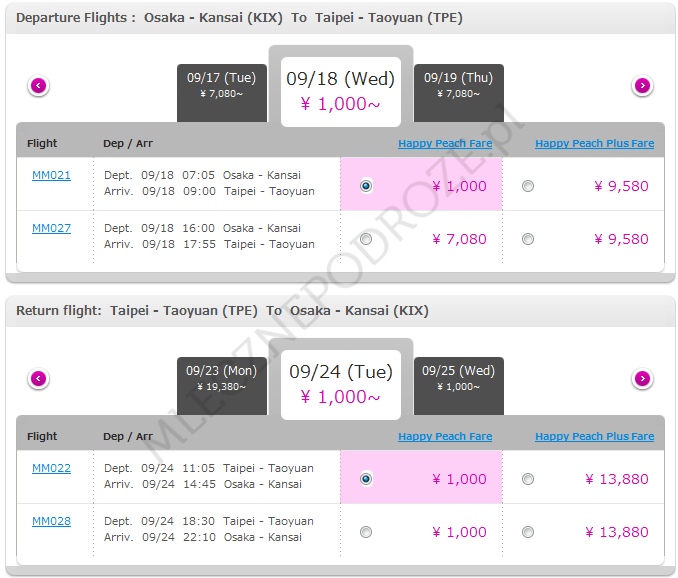Go to previous departure dates arrow

click(39, 86)
